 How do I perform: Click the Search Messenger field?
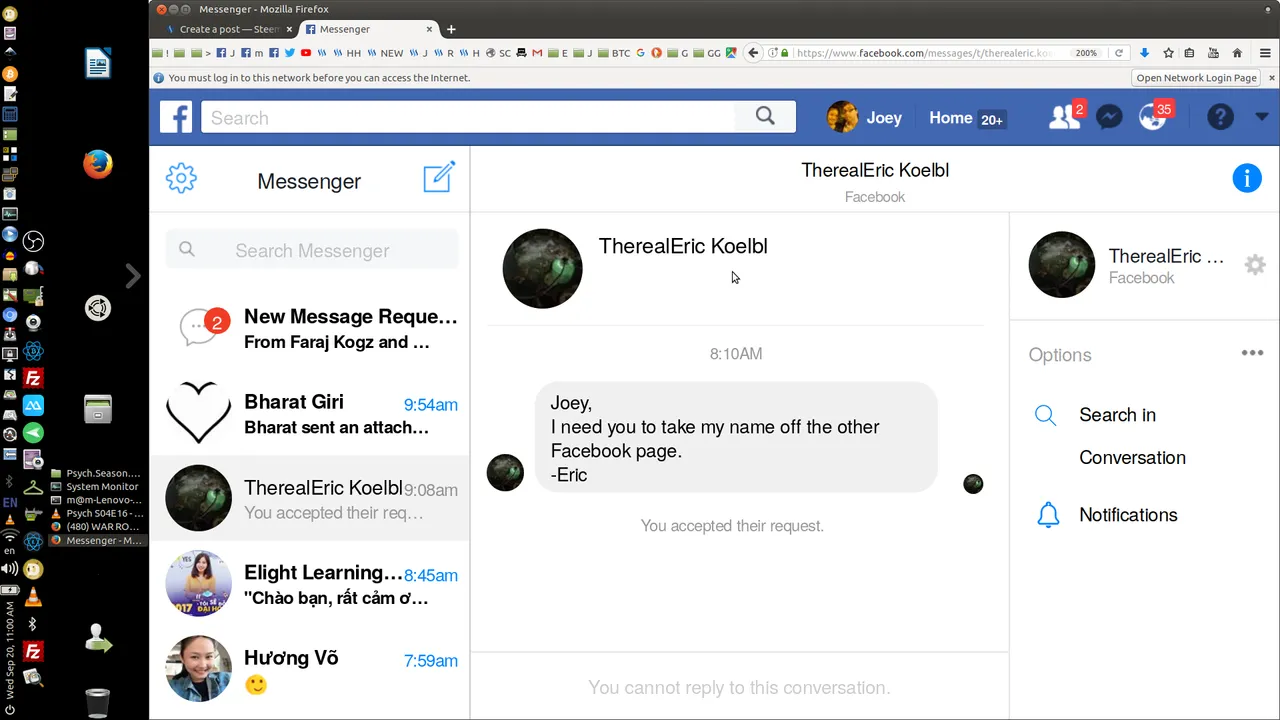click(312, 250)
